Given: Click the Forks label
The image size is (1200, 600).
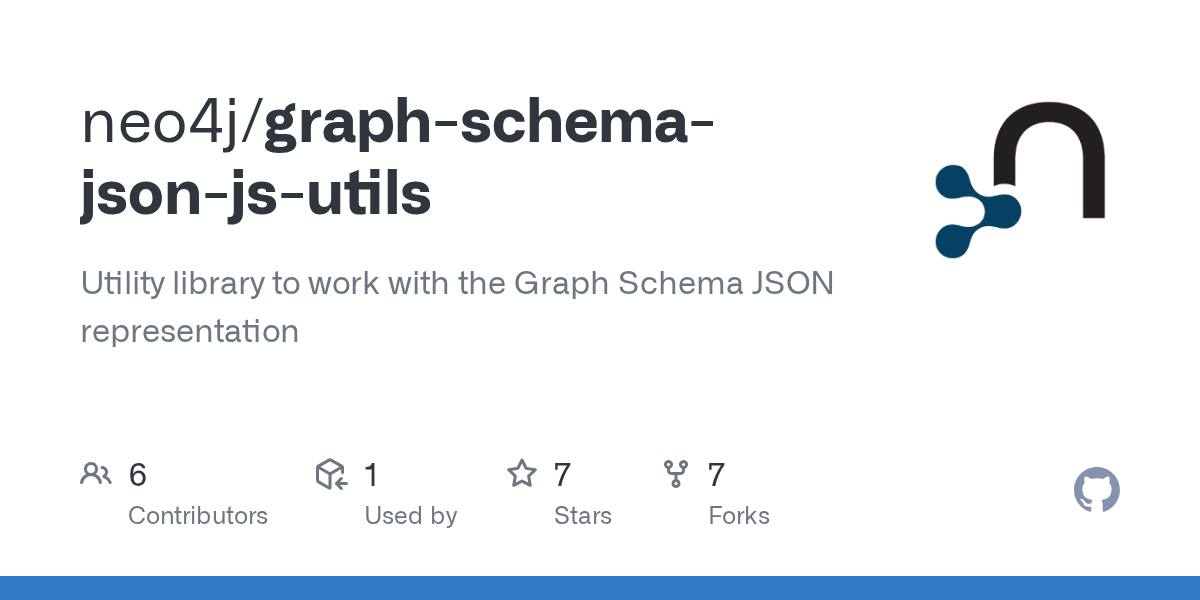Looking at the screenshot, I should pyautogui.click(x=739, y=516).
